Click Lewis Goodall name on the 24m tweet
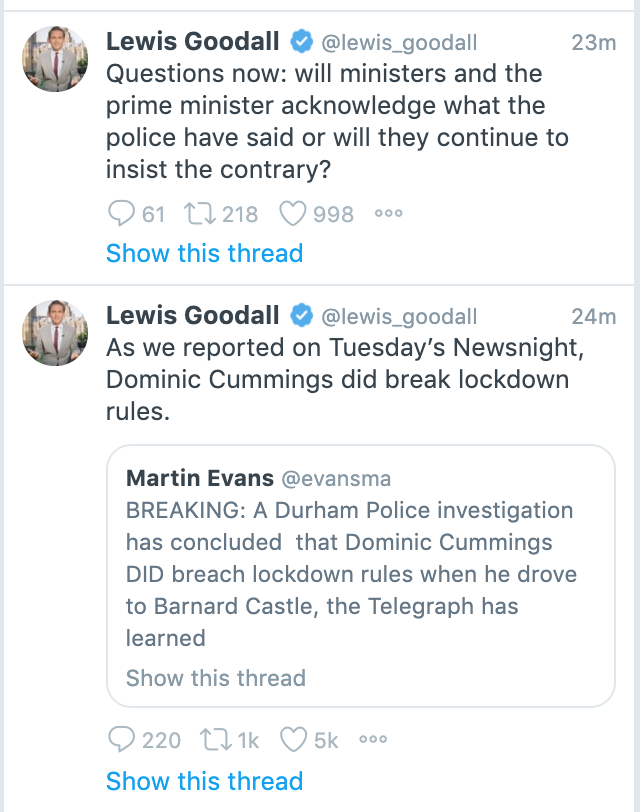The width and height of the screenshot is (640, 812). point(192,316)
